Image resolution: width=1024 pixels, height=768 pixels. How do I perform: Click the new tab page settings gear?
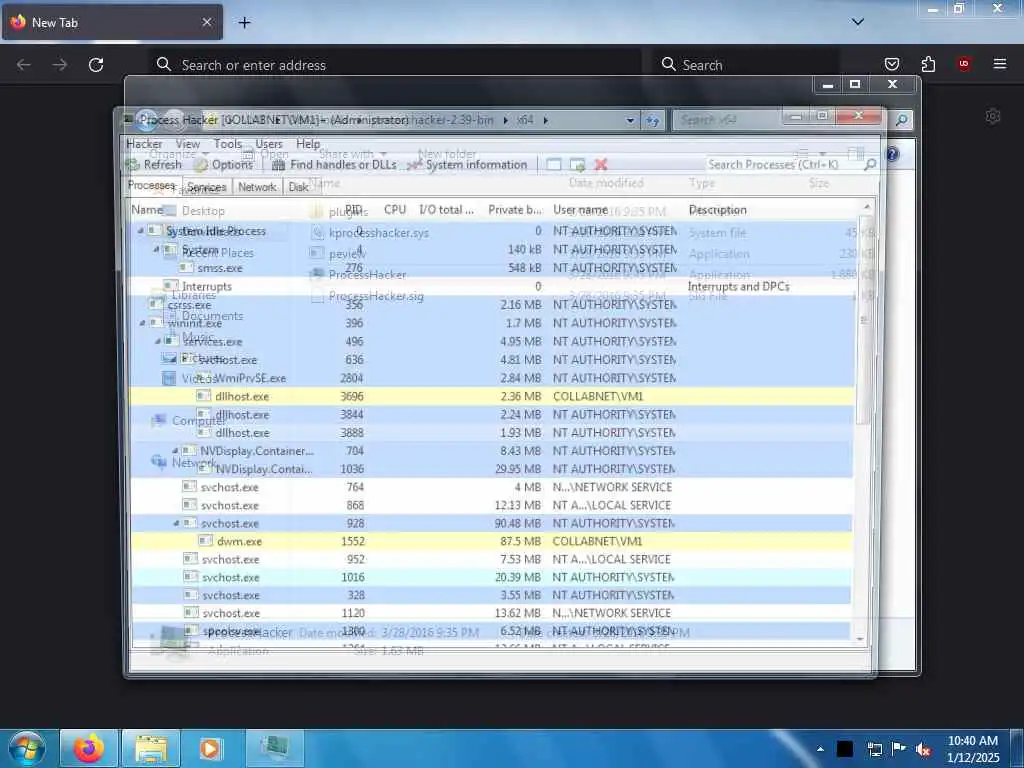pos(993,116)
